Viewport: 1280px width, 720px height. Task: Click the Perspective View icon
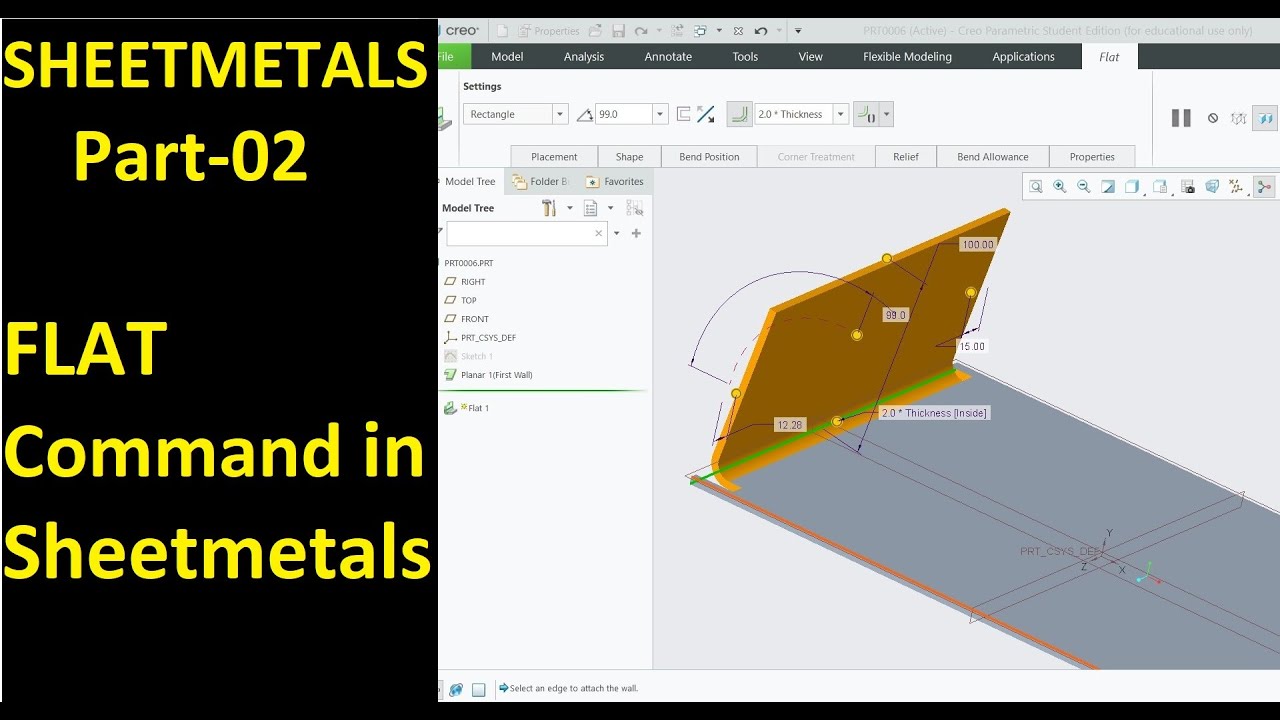tap(1212, 186)
